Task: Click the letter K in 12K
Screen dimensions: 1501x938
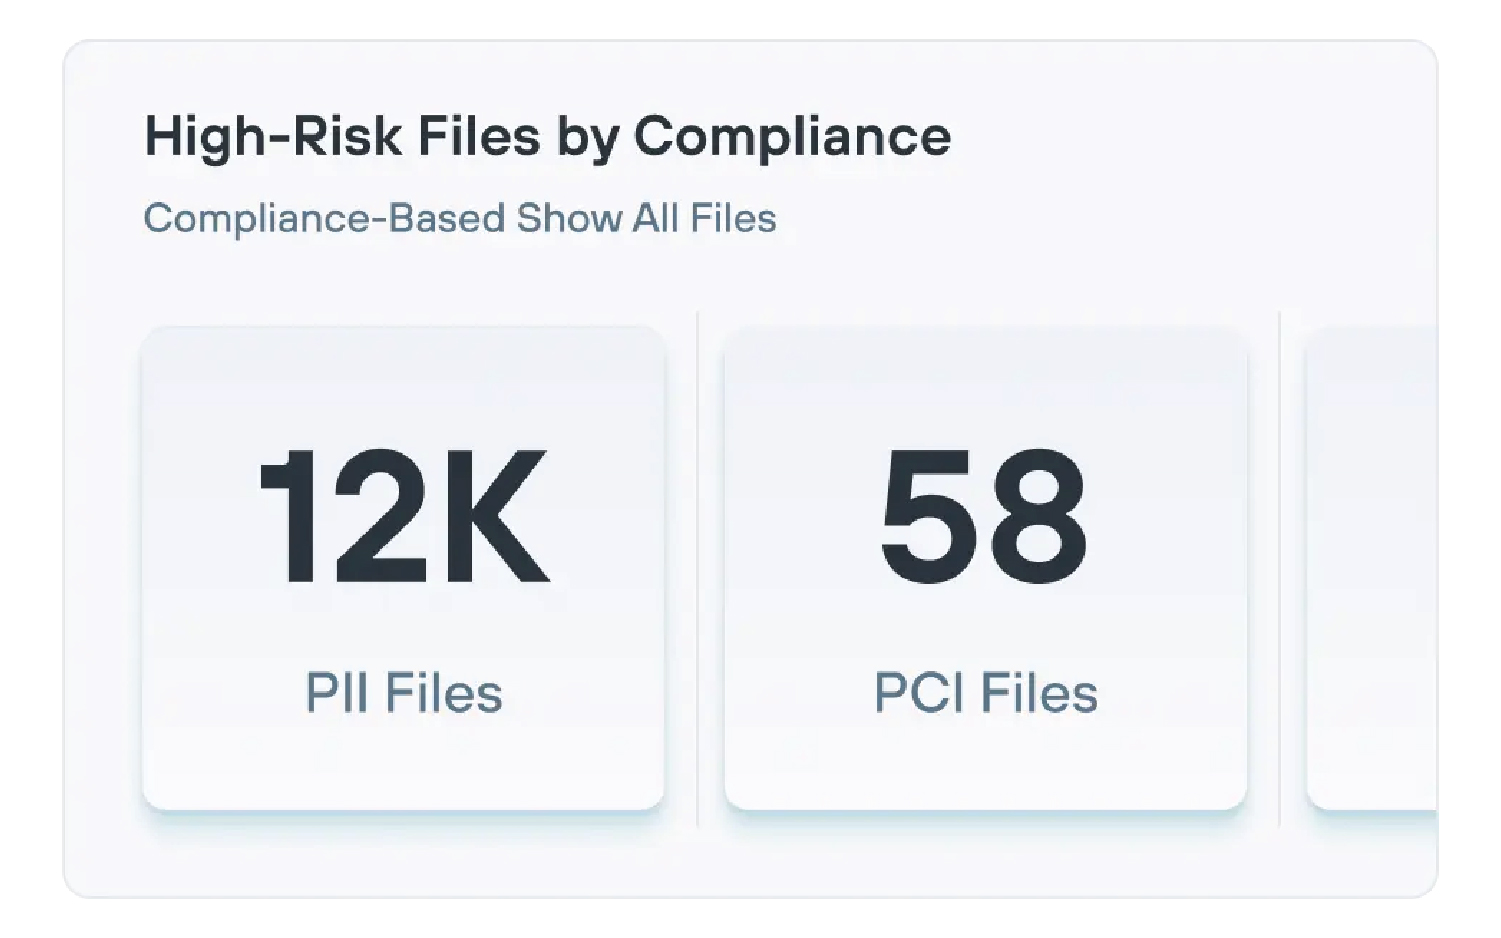Action: coord(496,517)
